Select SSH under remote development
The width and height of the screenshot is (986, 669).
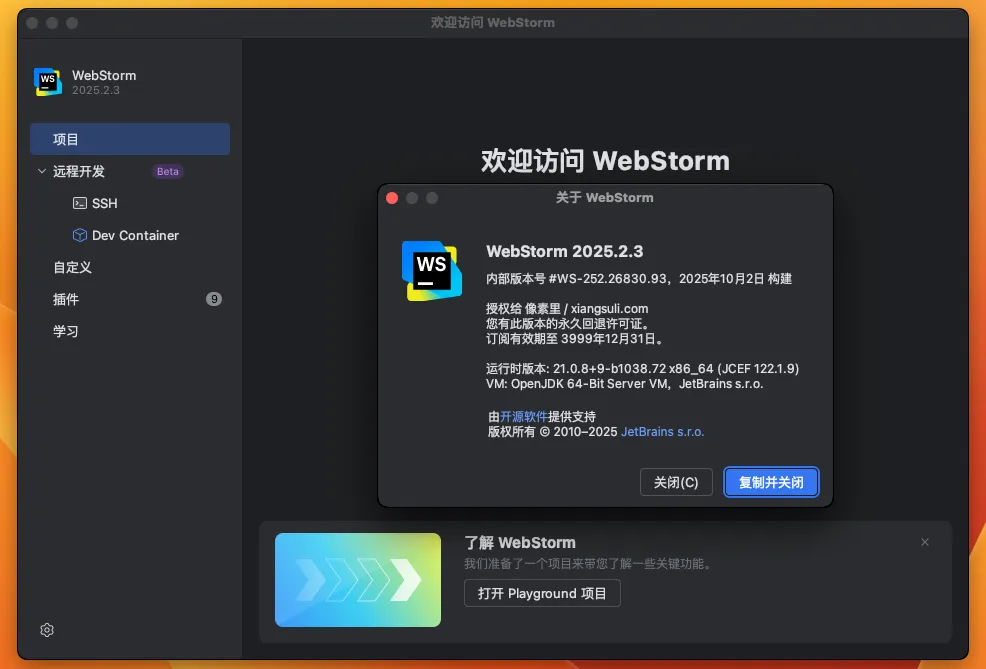click(105, 203)
